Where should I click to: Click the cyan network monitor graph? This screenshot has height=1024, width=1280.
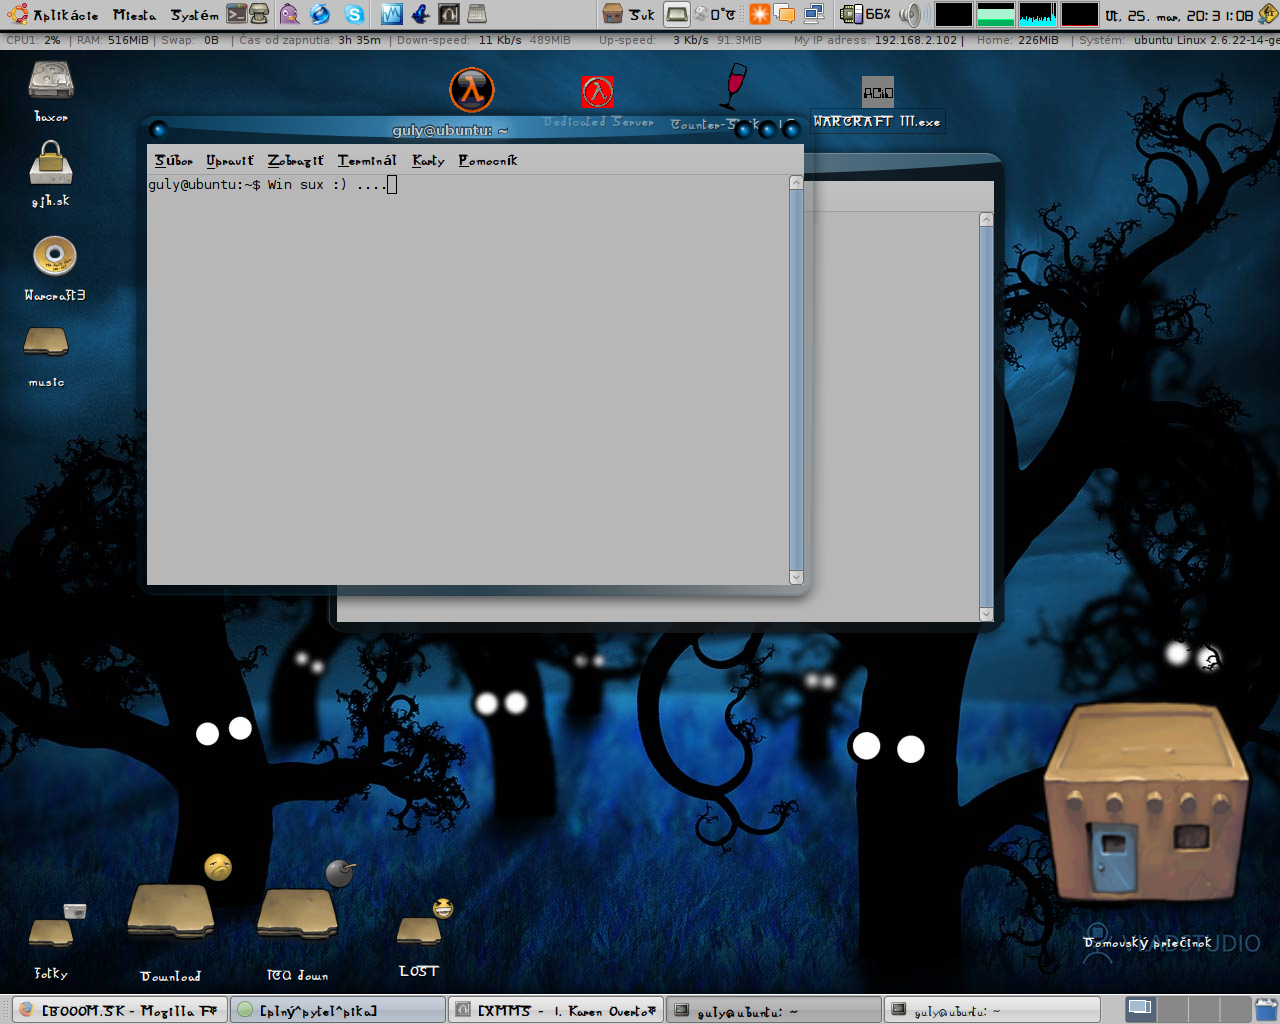pyautogui.click(x=1037, y=15)
